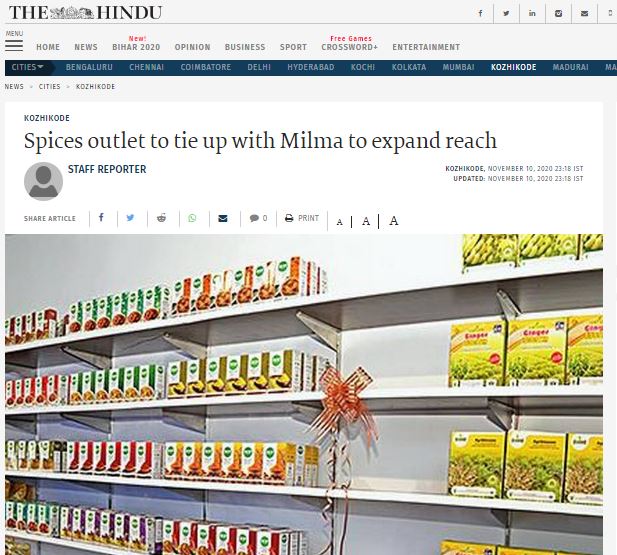Click the header LinkedIn icon
This screenshot has width=617, height=555.
pos(532,13)
